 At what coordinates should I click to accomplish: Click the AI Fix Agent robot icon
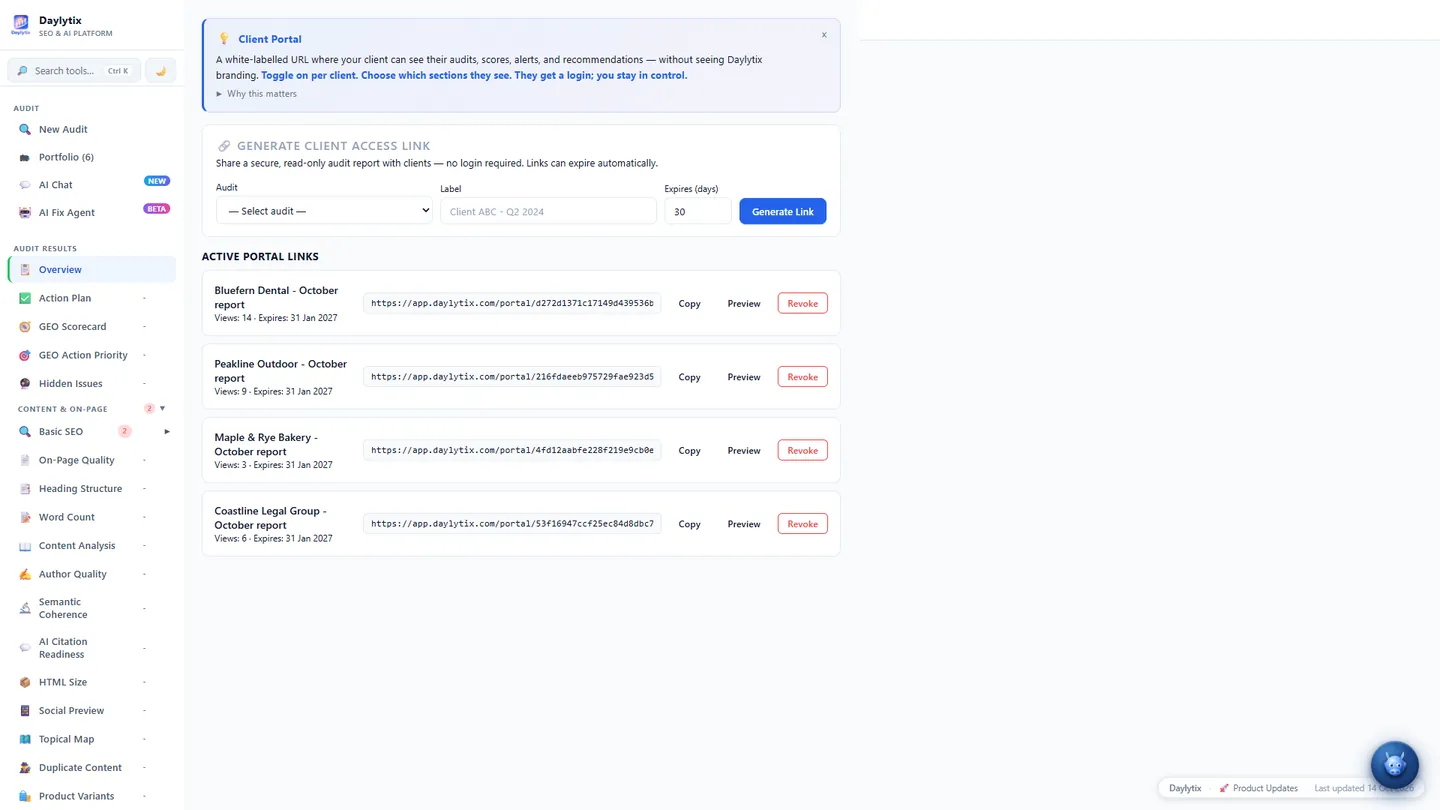pyautogui.click(x=25, y=213)
